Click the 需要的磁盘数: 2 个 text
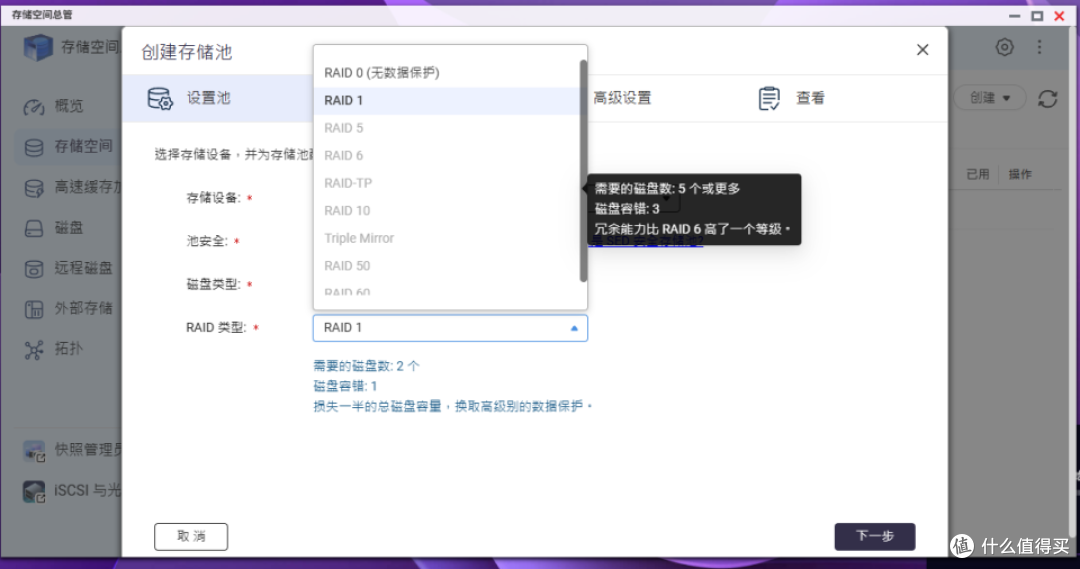 (366, 366)
